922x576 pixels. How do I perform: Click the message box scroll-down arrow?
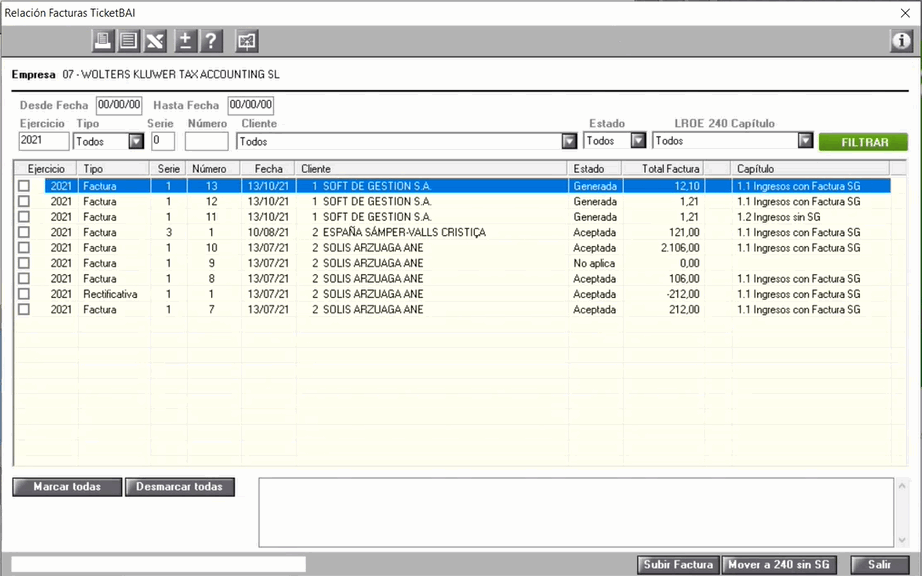click(902, 540)
